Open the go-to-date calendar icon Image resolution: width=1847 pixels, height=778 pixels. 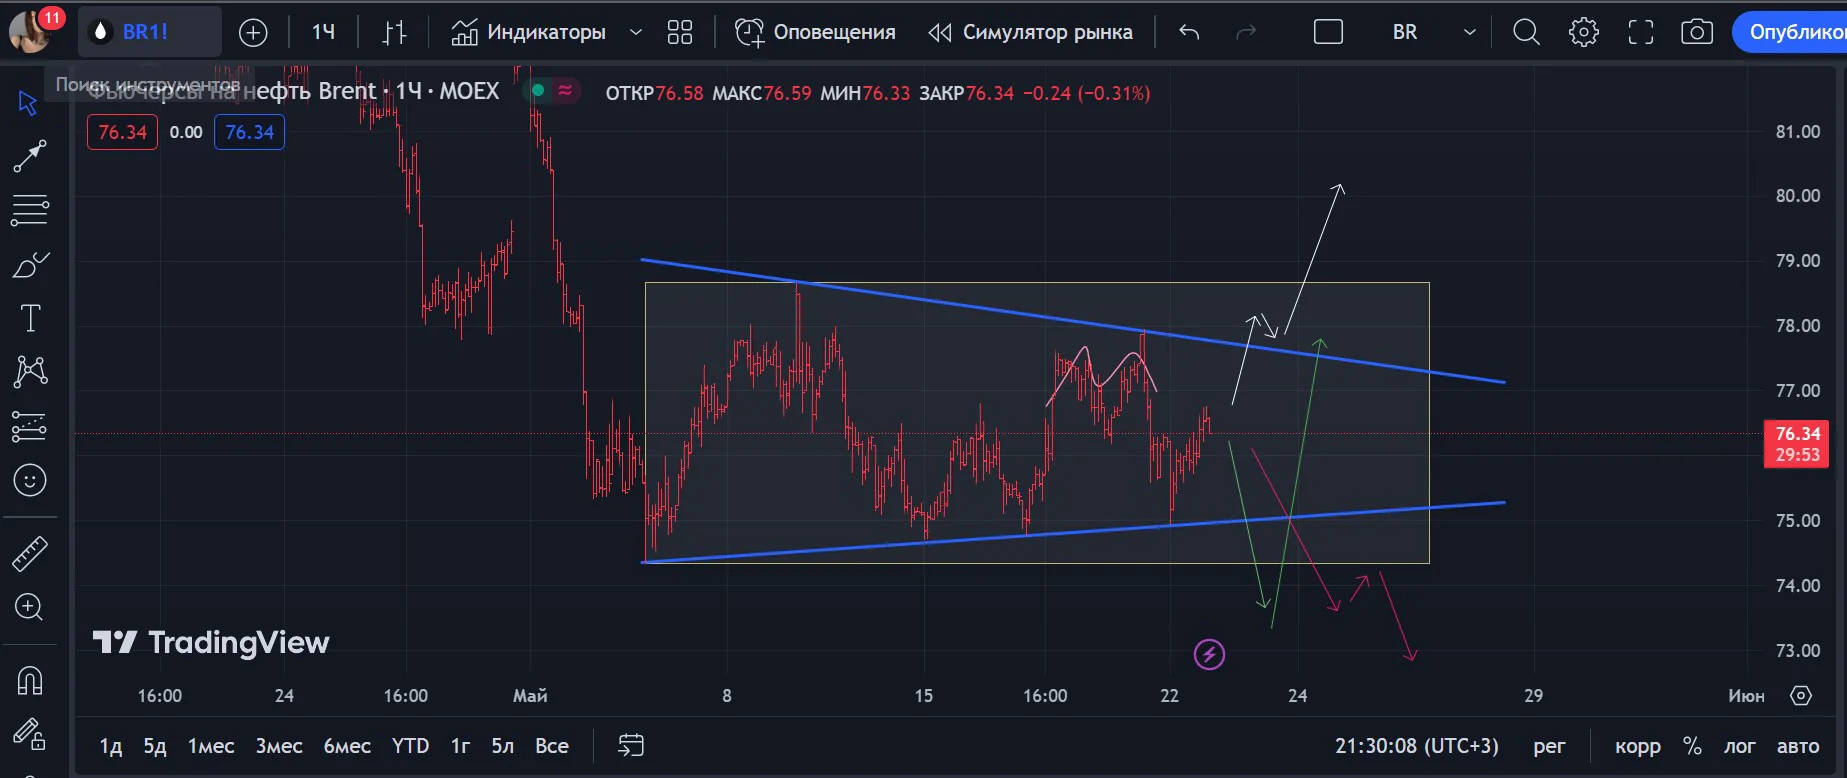631,746
